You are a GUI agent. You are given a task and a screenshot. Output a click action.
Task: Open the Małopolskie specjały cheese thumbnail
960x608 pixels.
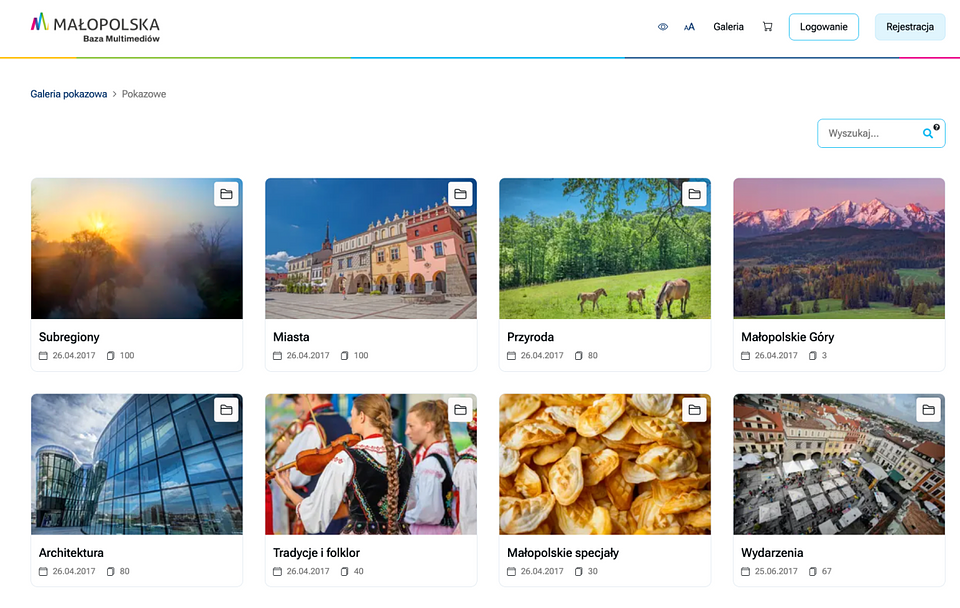[x=605, y=464]
